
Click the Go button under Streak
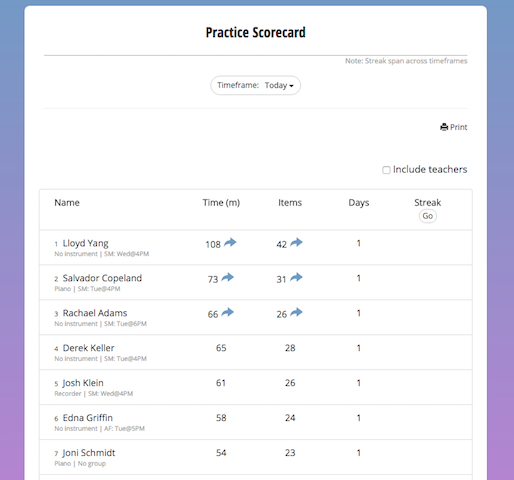point(428,216)
